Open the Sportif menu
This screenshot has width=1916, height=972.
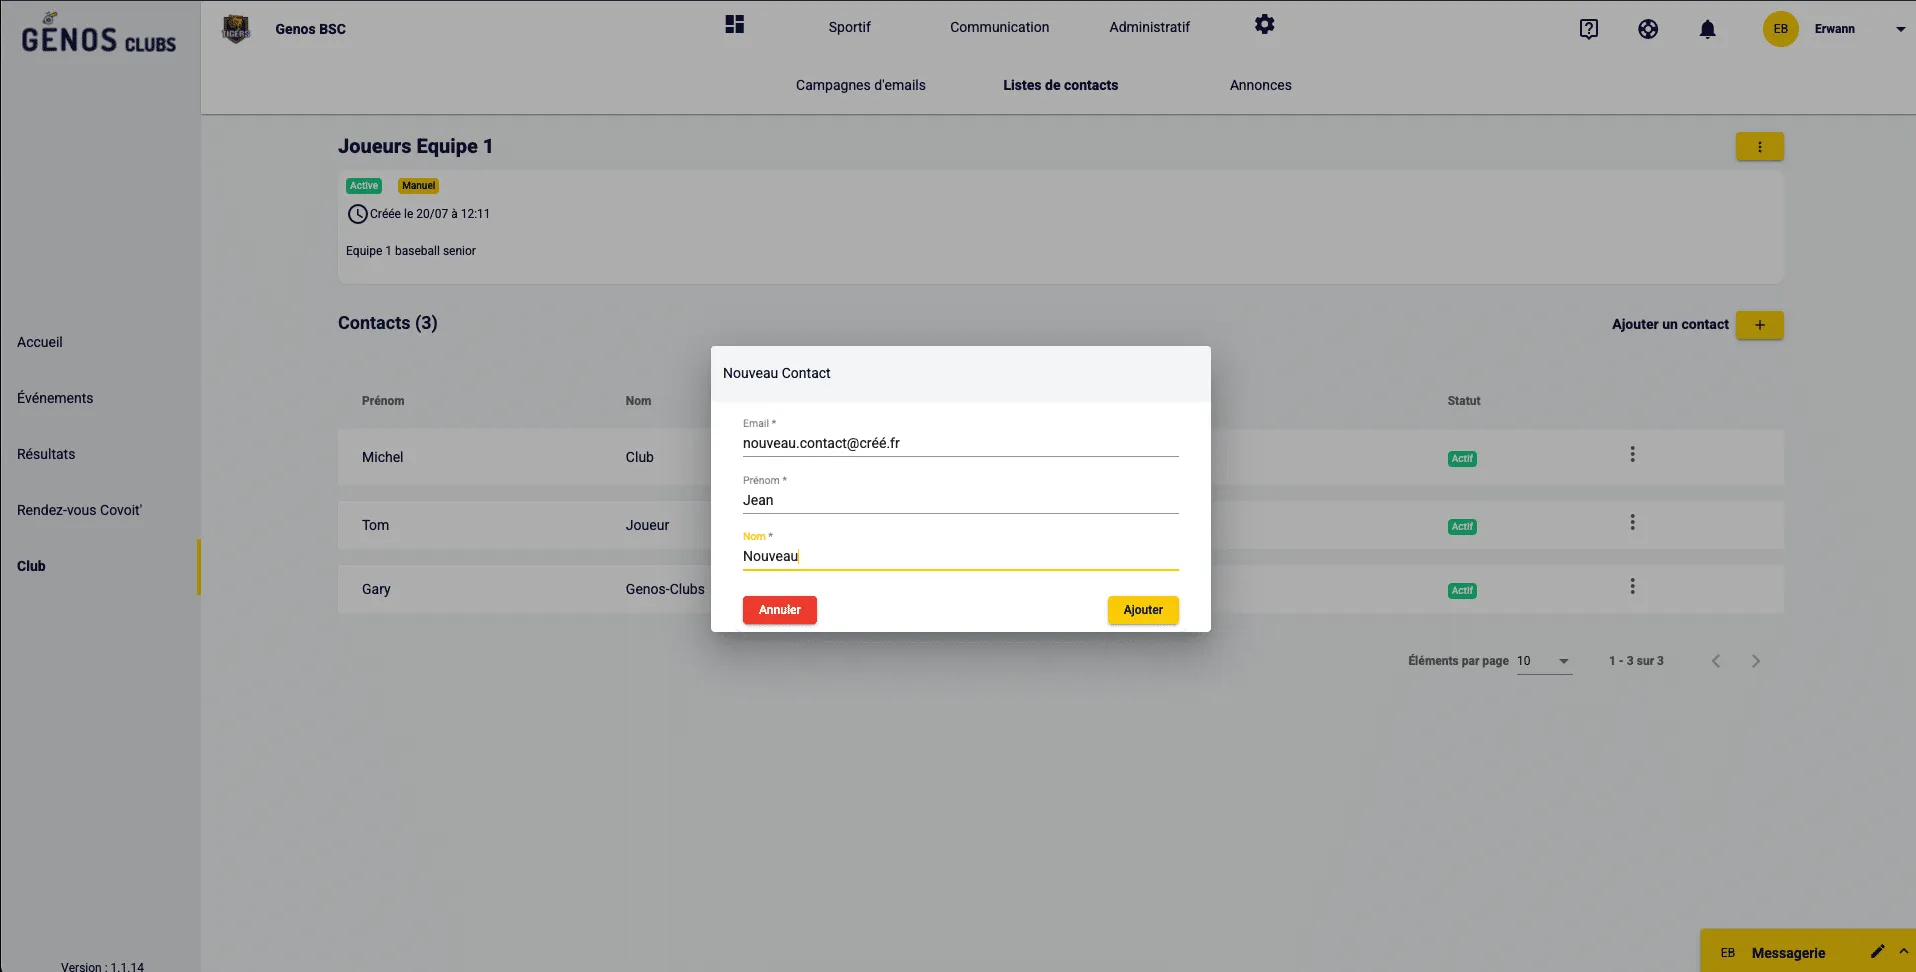click(849, 27)
